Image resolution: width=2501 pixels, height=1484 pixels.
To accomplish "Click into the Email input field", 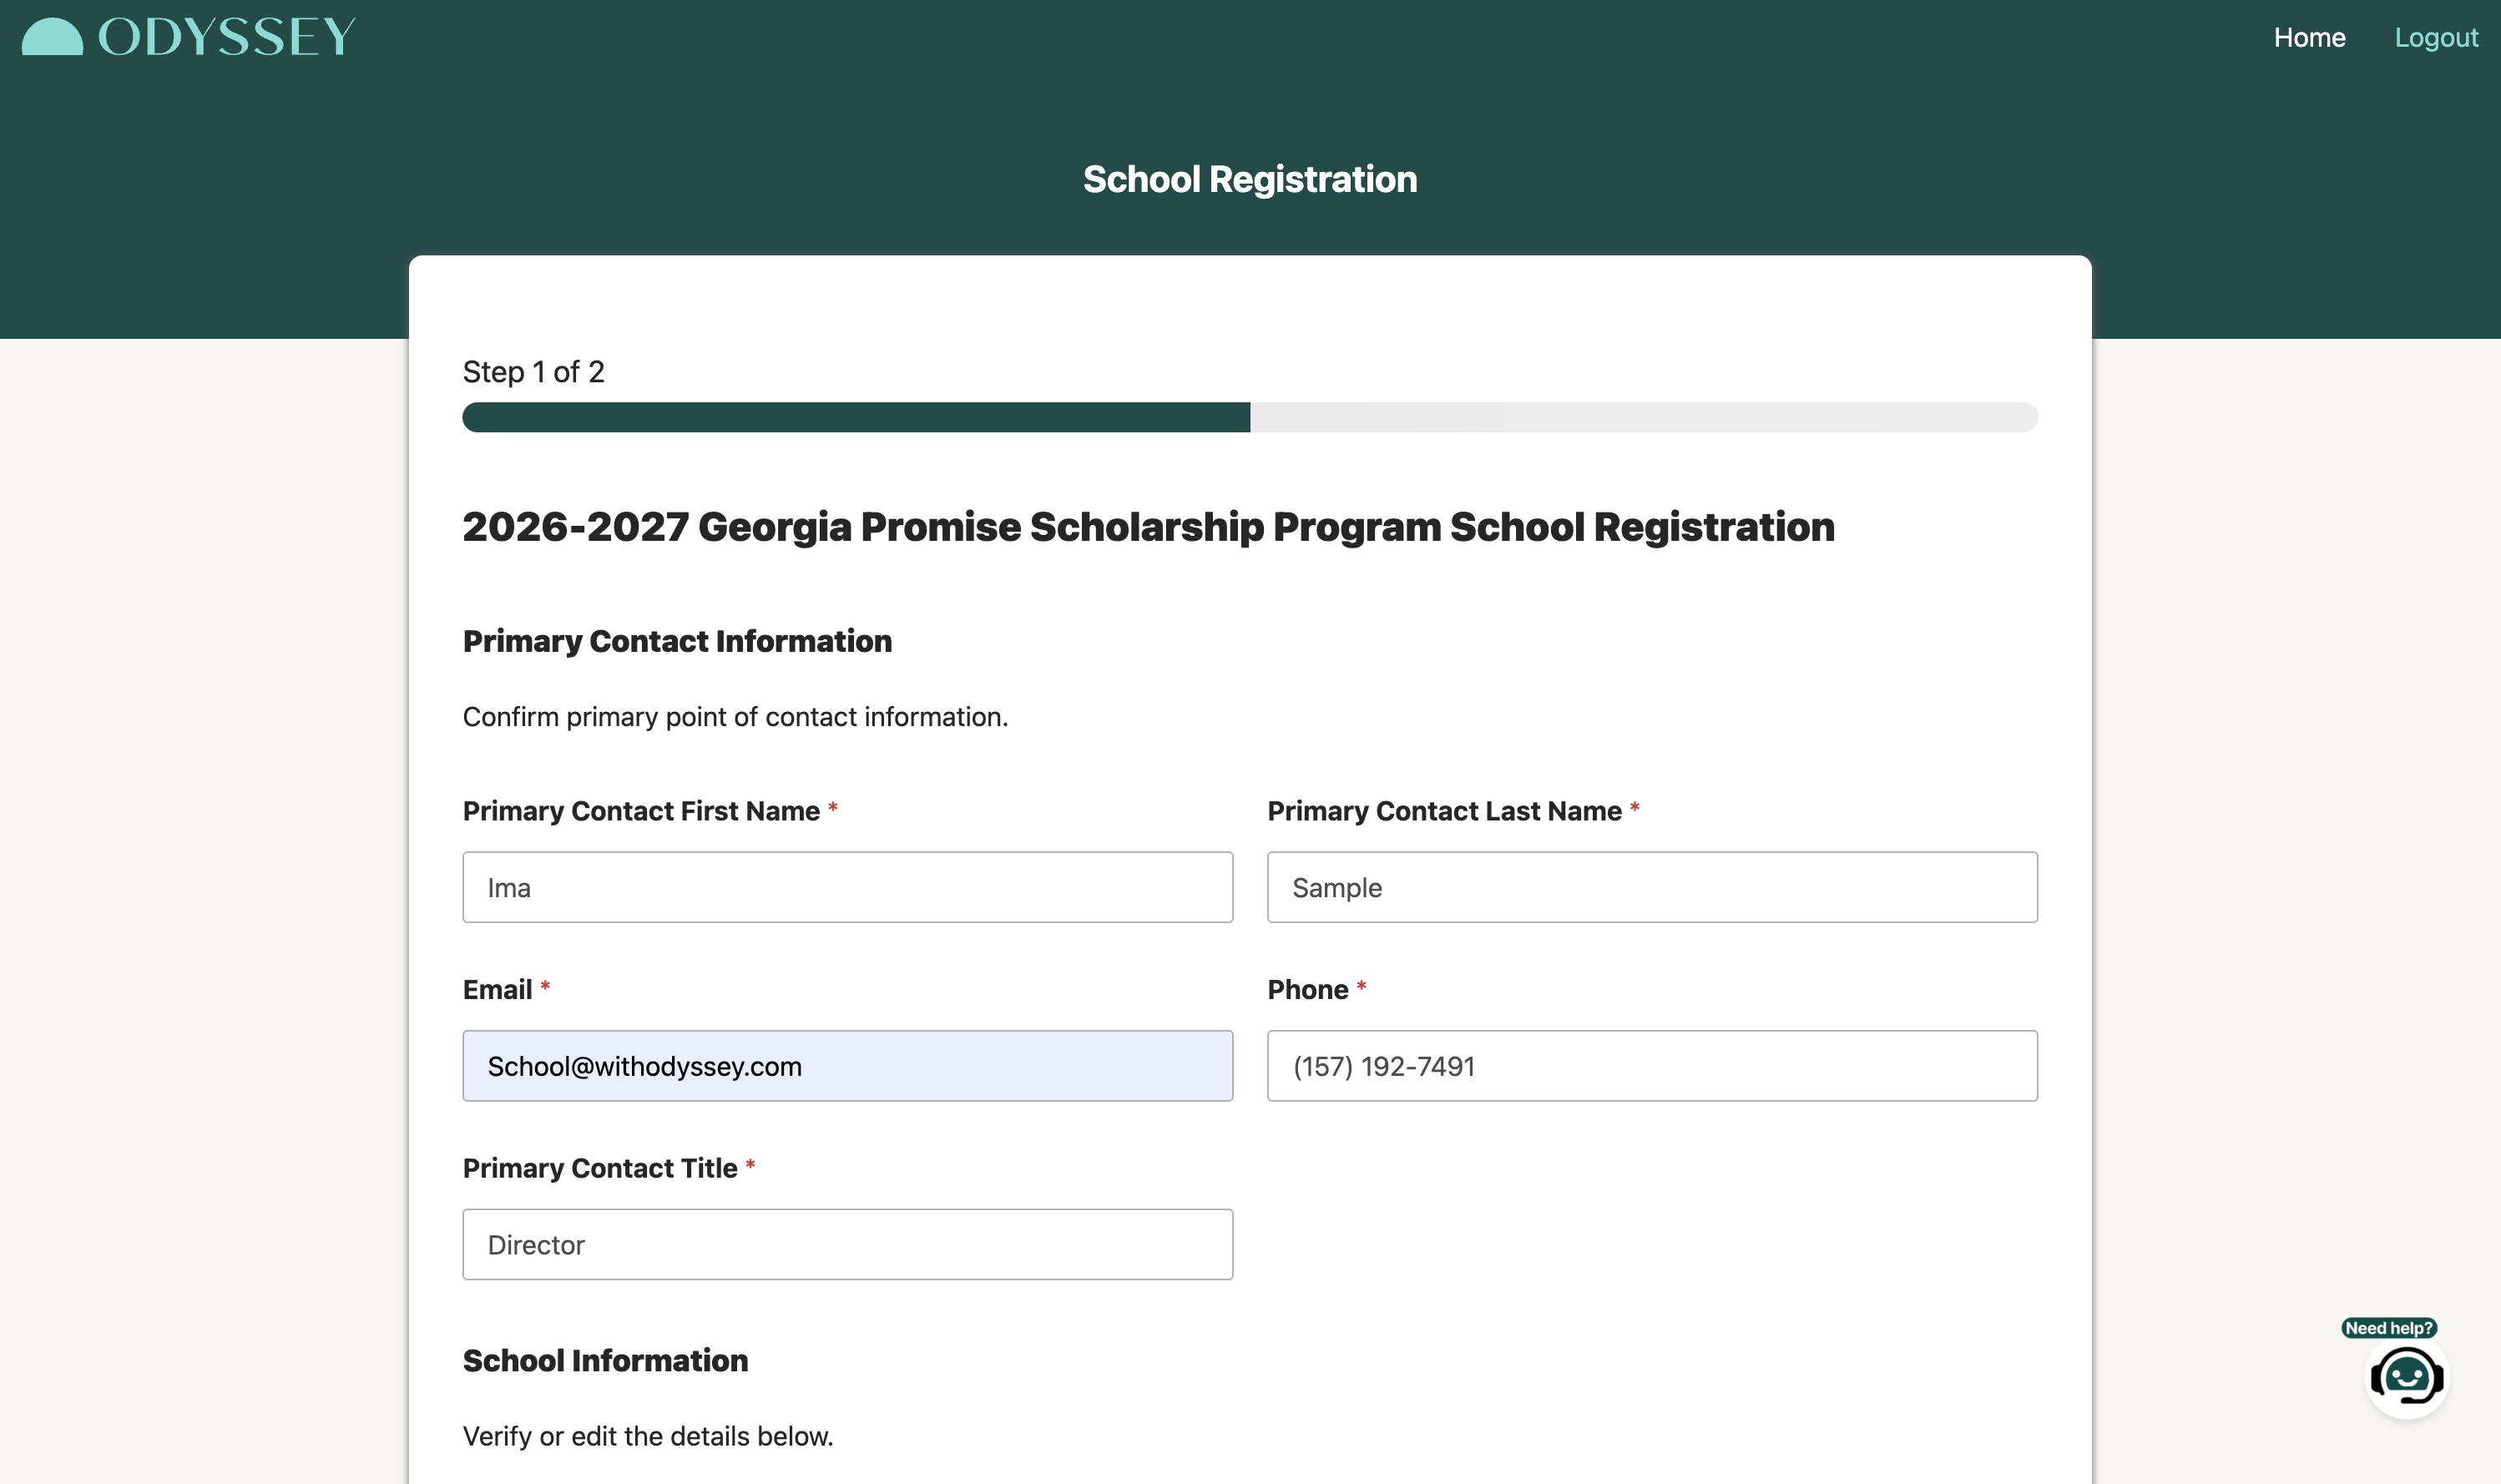I will tap(847, 1066).
